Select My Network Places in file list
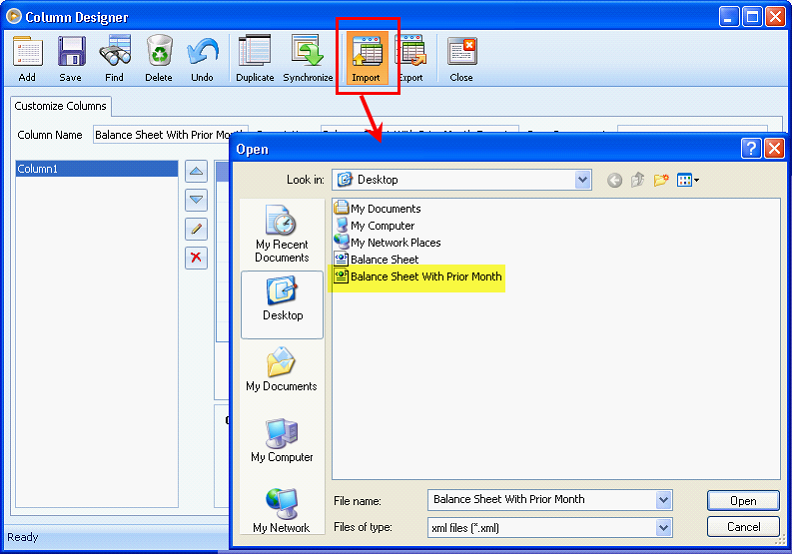Image resolution: width=793 pixels, height=555 pixels. pos(387,242)
